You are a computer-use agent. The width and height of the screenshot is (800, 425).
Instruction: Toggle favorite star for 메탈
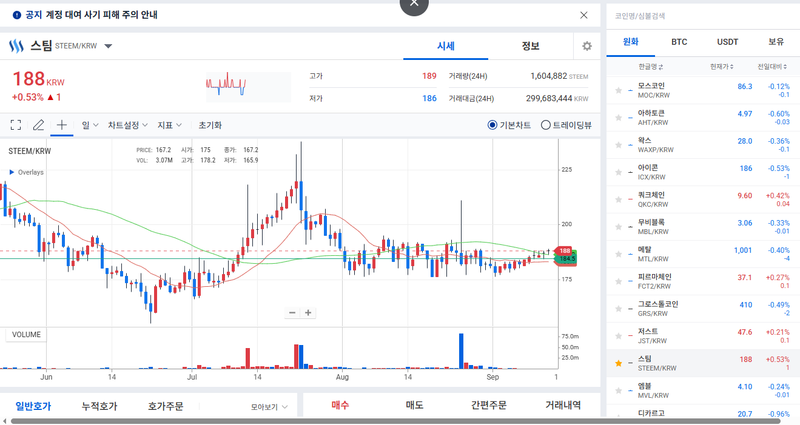618,254
